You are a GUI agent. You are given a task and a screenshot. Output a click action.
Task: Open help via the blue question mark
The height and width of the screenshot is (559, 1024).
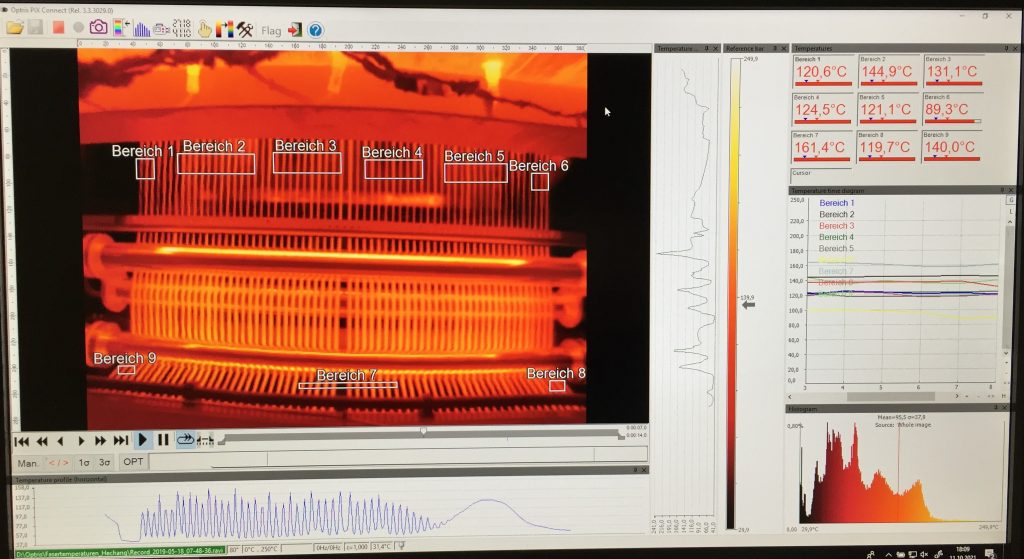pyautogui.click(x=316, y=30)
